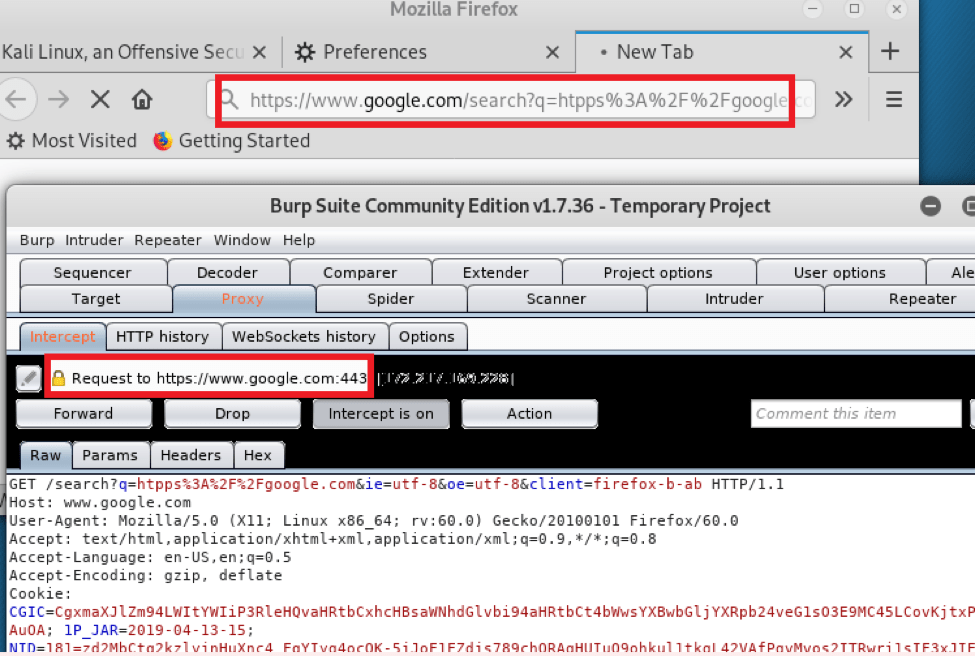Click the 'Host: www.google.com' request line
The image size is (975, 656).
coord(100,502)
